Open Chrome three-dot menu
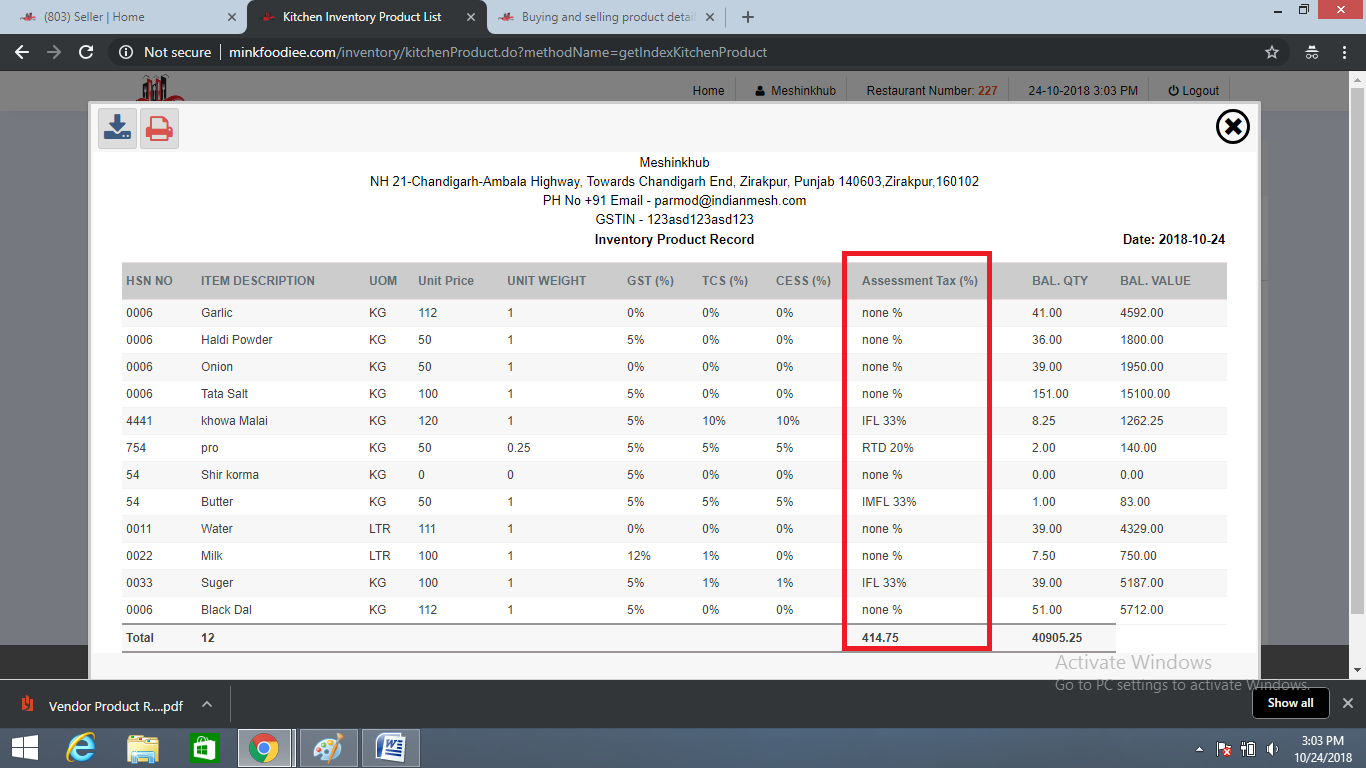 click(x=1346, y=52)
